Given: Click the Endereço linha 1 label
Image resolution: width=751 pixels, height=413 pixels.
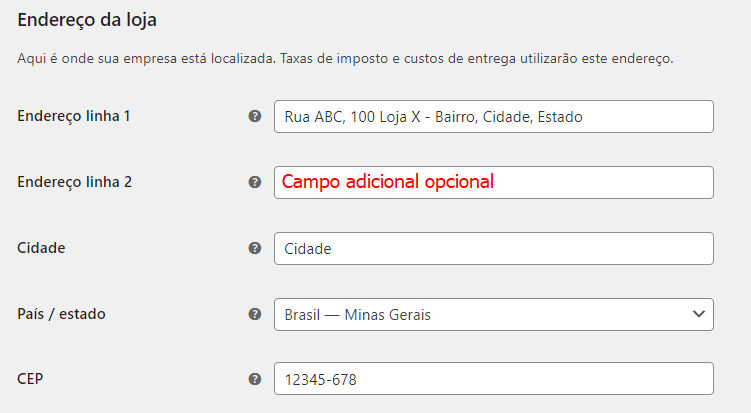Looking at the screenshot, I should tap(74, 116).
